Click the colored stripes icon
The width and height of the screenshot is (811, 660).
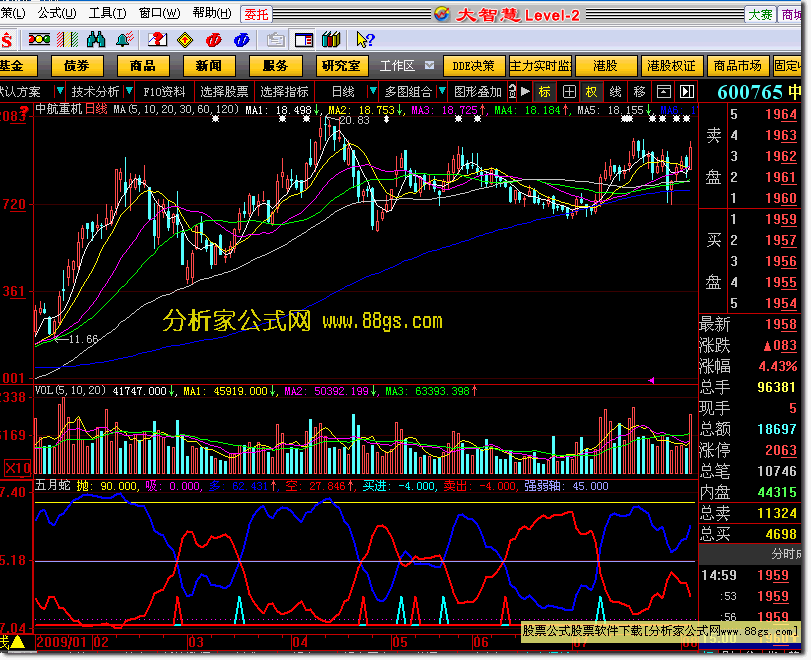point(67,39)
